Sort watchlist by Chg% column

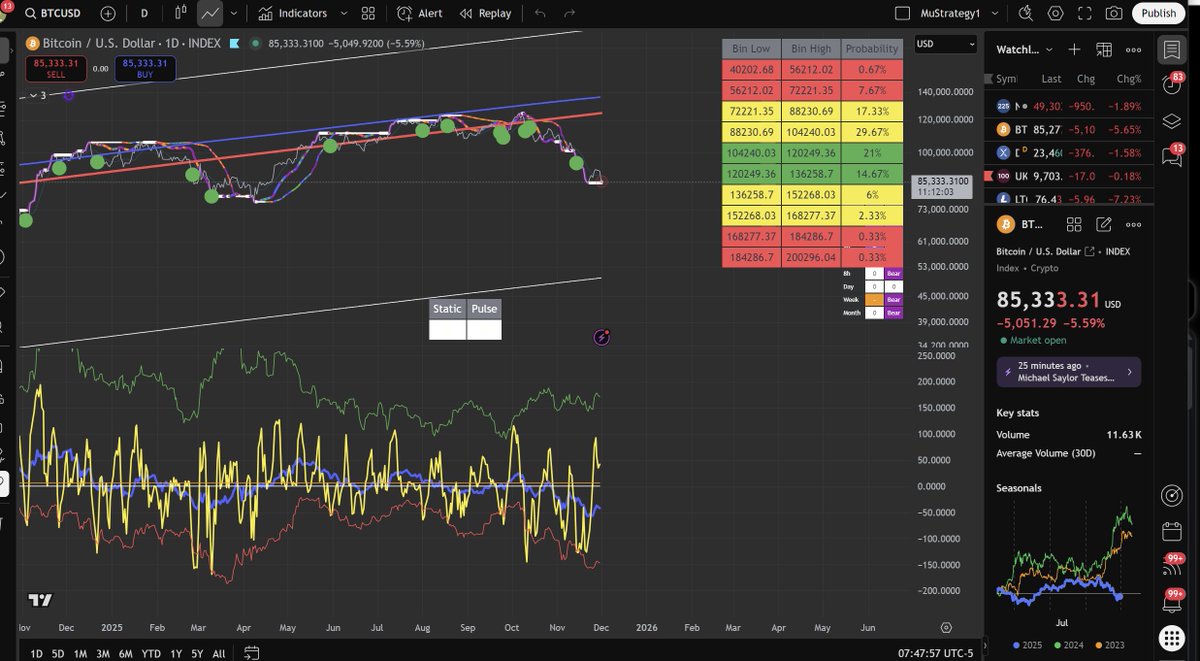(x=1129, y=78)
